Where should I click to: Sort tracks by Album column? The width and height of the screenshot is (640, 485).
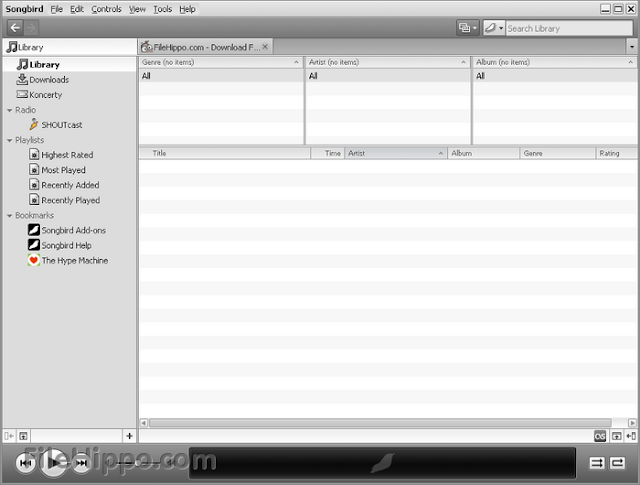(x=483, y=153)
